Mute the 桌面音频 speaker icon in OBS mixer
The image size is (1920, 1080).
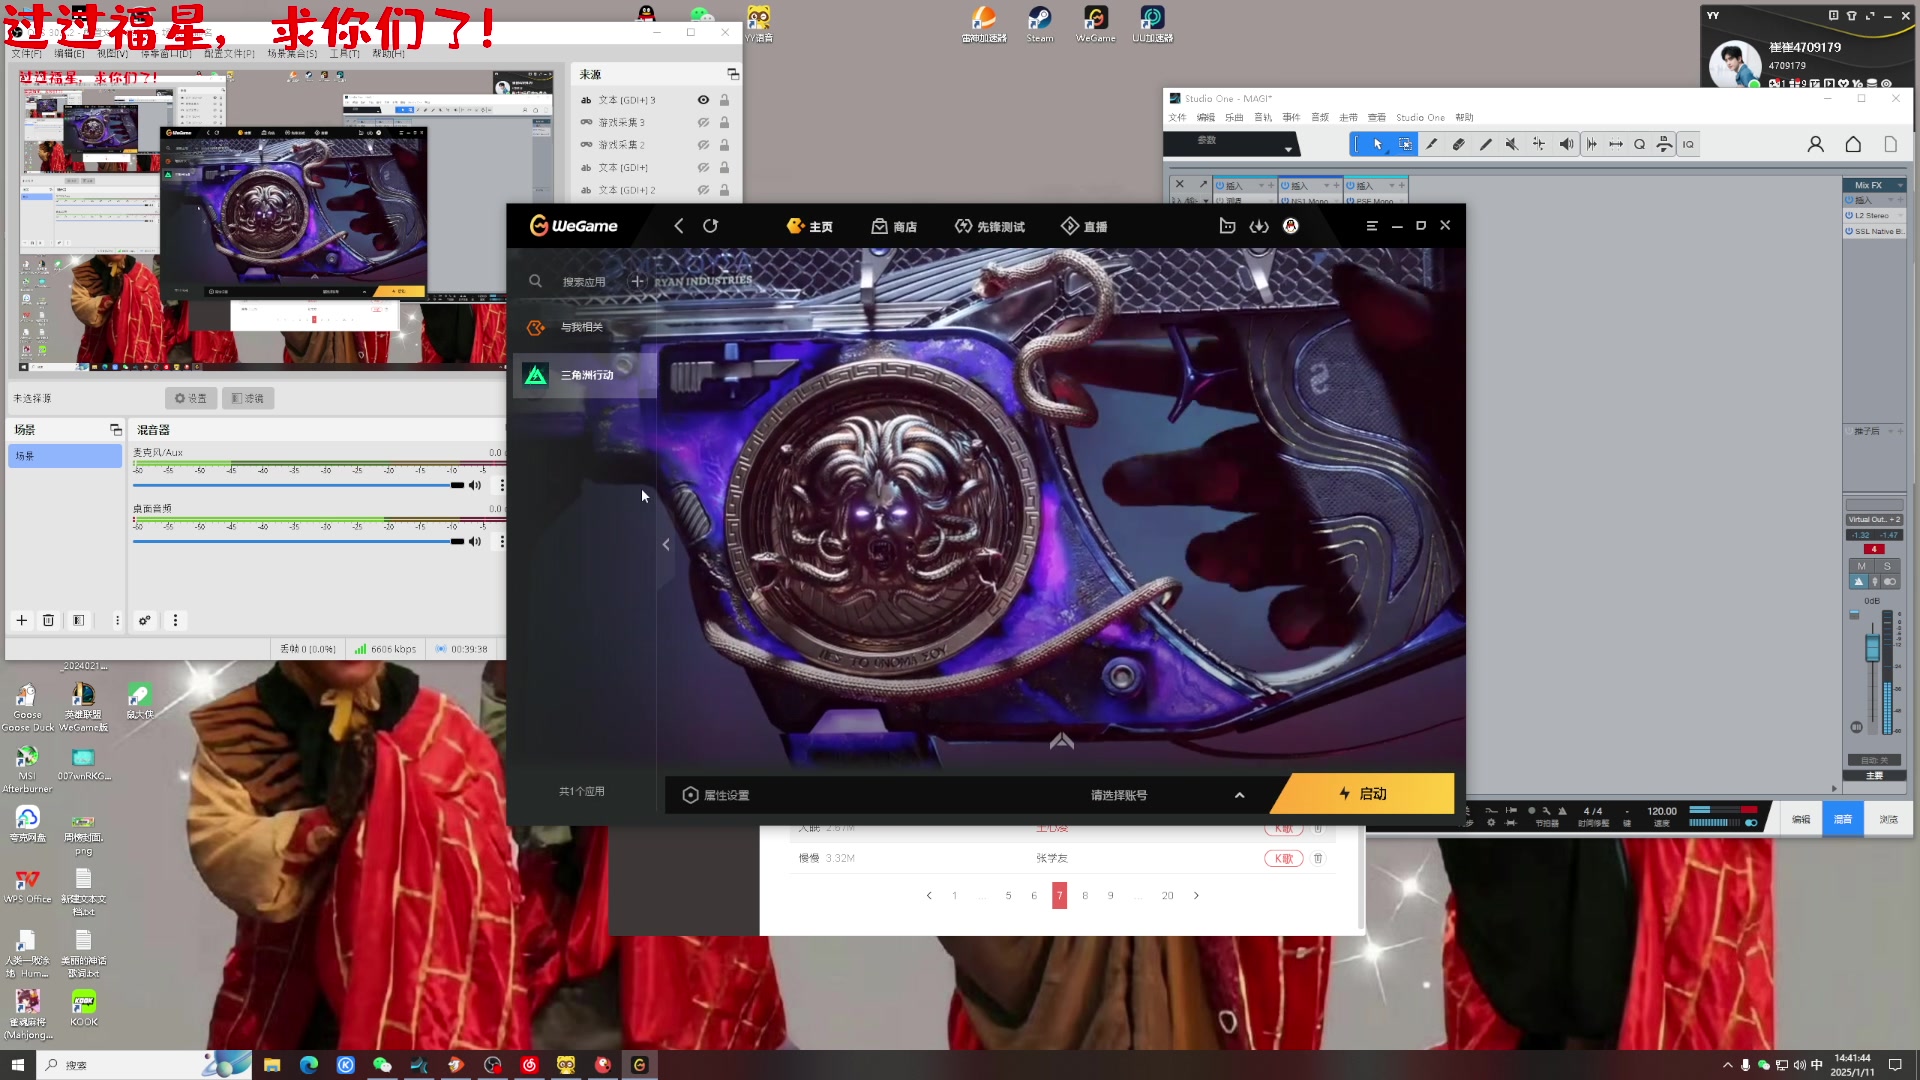[x=475, y=541]
